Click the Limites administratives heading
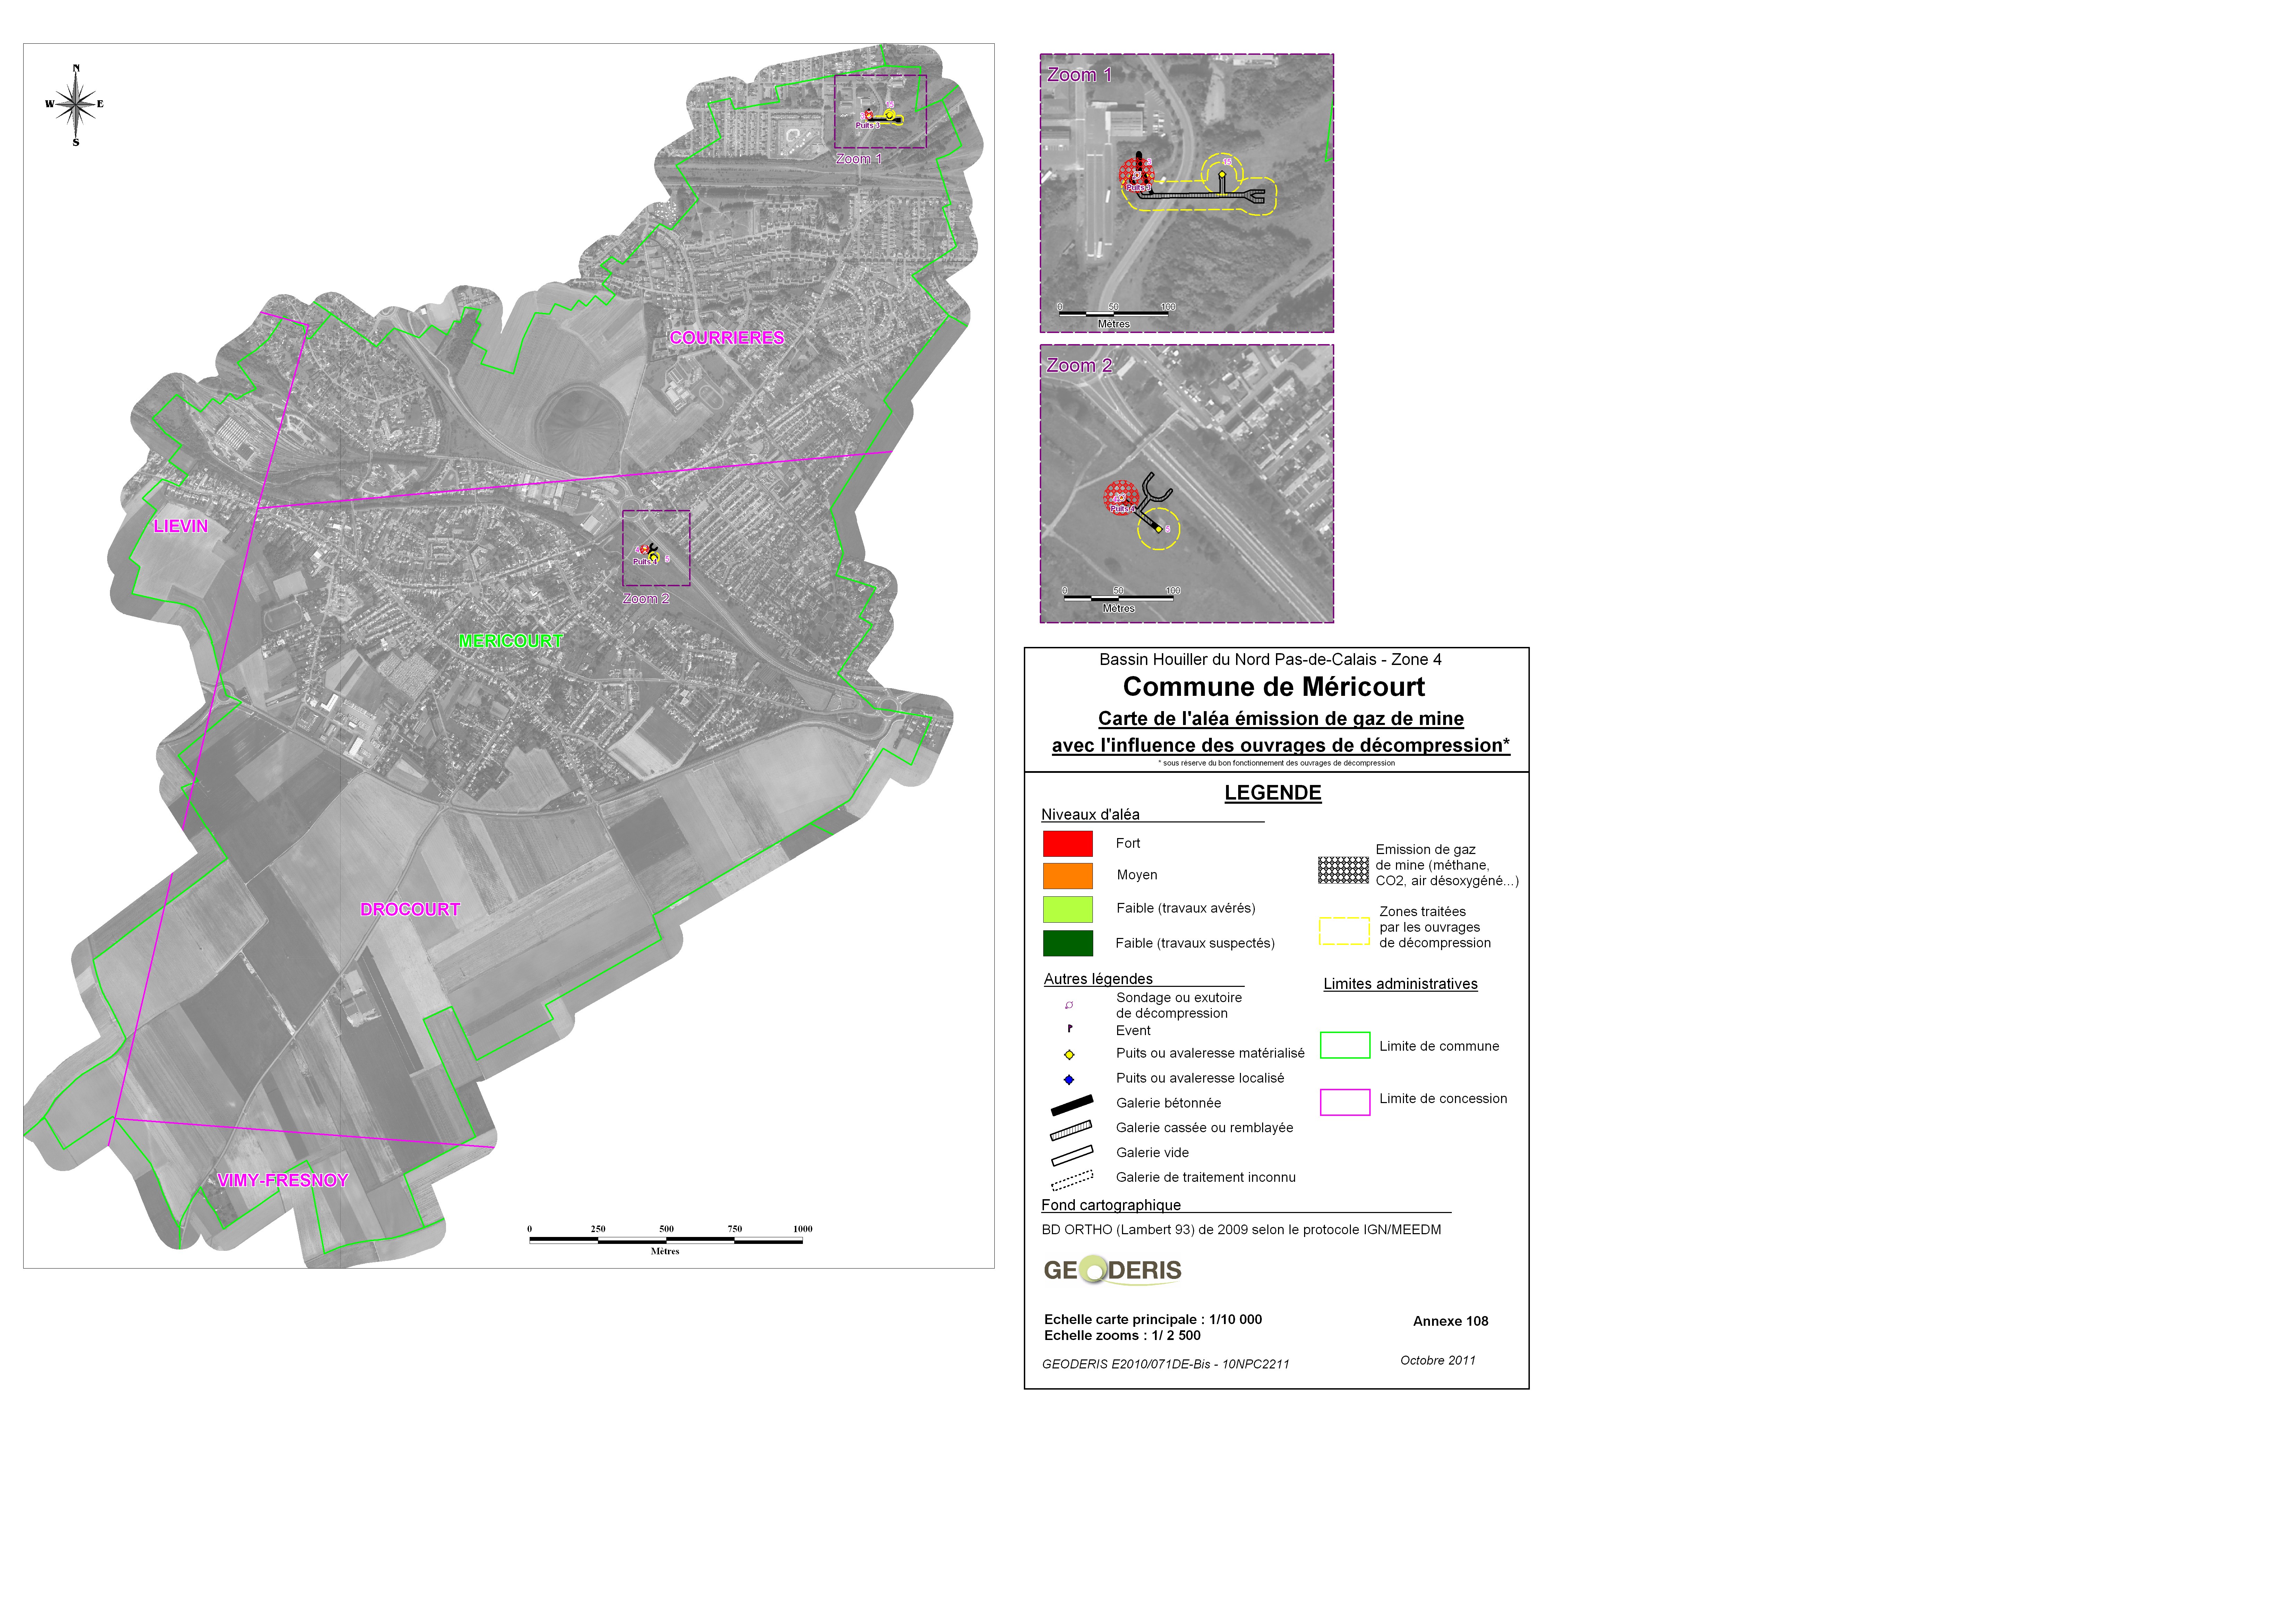 pos(1400,984)
